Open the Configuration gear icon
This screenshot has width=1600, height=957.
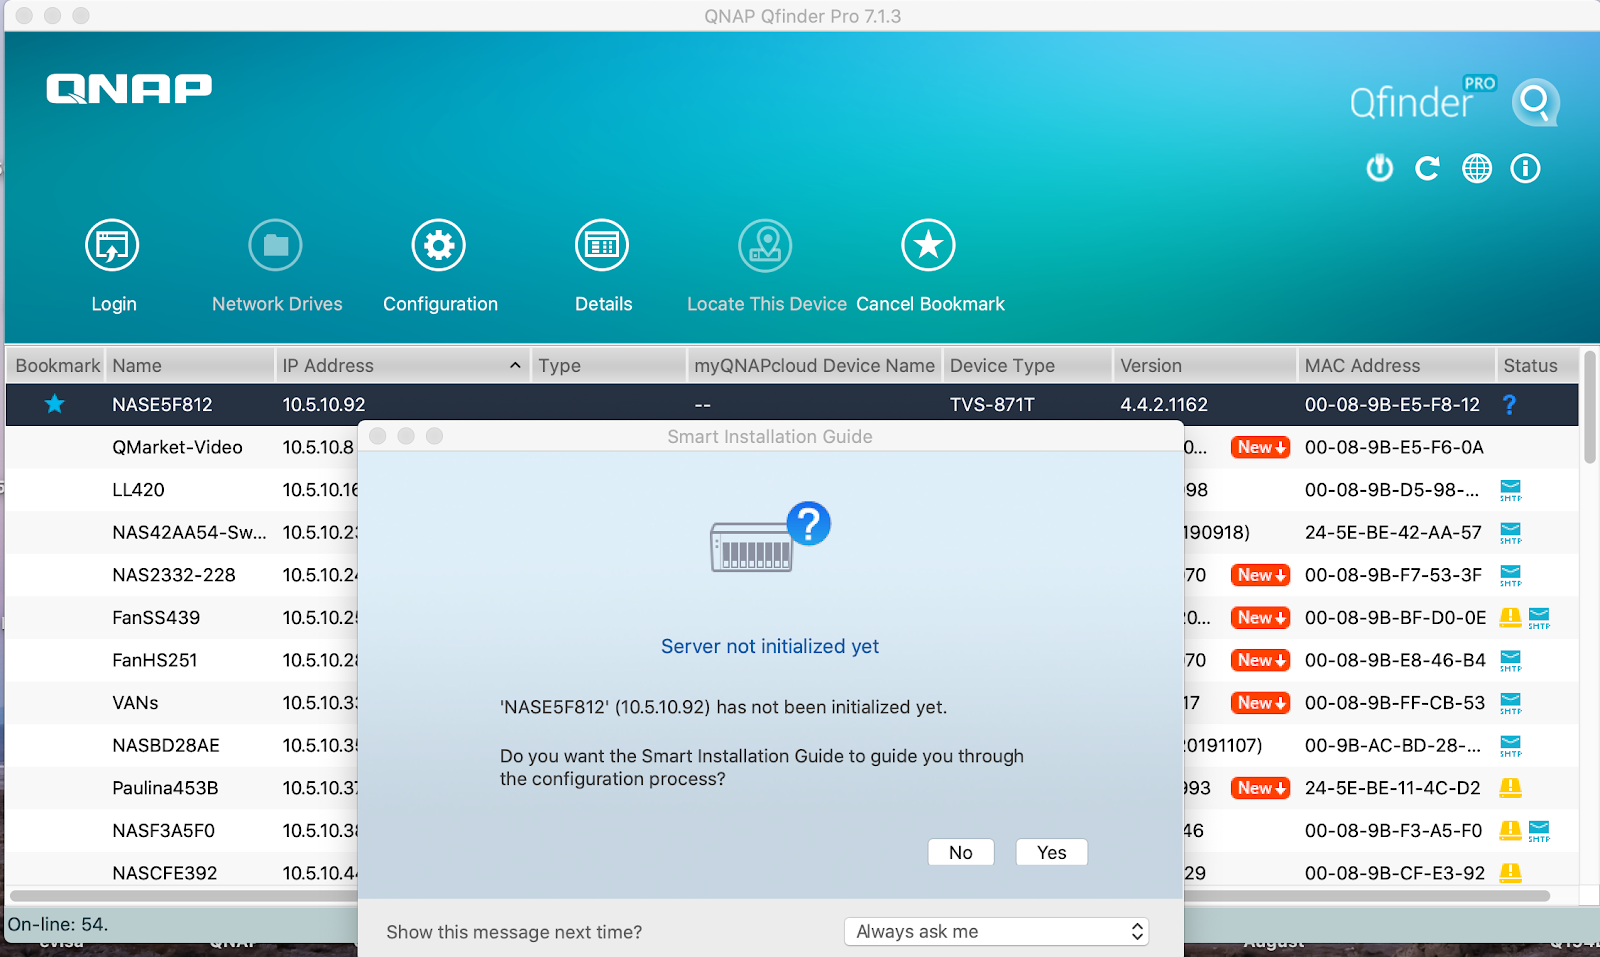(439, 246)
